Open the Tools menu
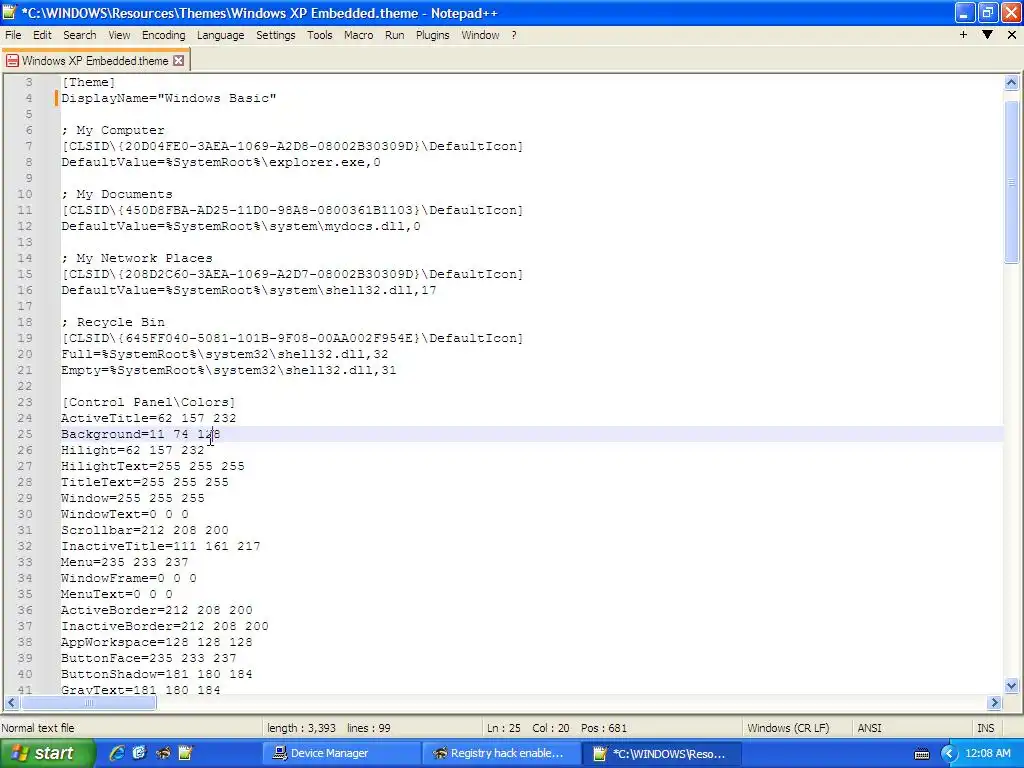This screenshot has width=1024, height=768. (319, 35)
